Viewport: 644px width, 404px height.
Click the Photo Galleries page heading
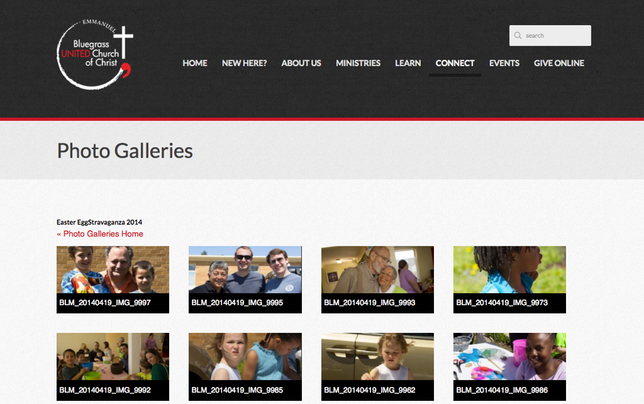(x=125, y=151)
